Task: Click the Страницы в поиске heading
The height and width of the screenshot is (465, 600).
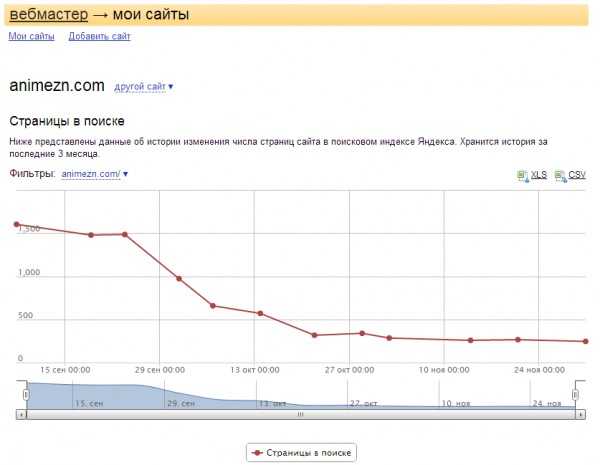Action: pyautogui.click(x=67, y=121)
